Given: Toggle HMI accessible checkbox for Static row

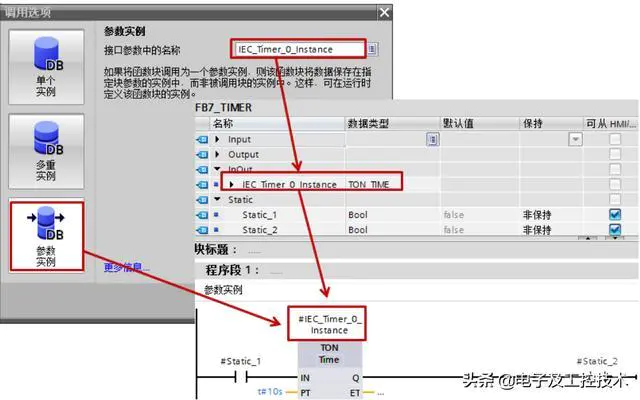Looking at the screenshot, I should point(615,199).
